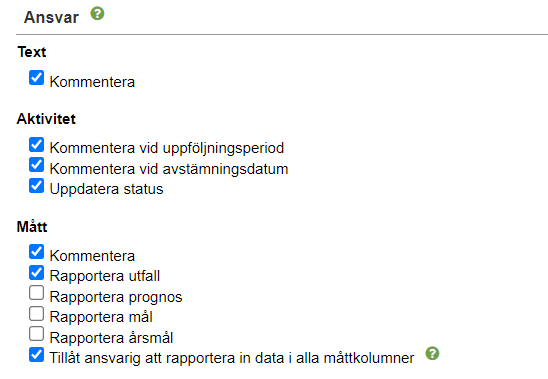Enable the 'Rapportera prognos' checkbox

click(x=37, y=293)
